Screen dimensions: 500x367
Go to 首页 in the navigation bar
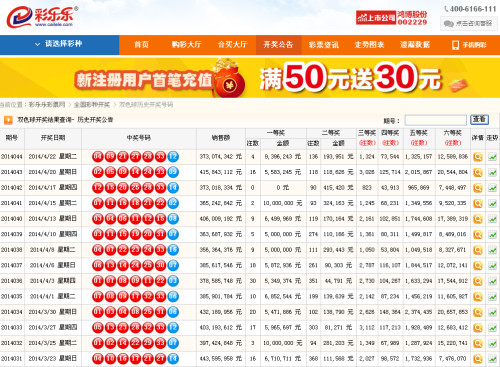pyautogui.click(x=141, y=45)
